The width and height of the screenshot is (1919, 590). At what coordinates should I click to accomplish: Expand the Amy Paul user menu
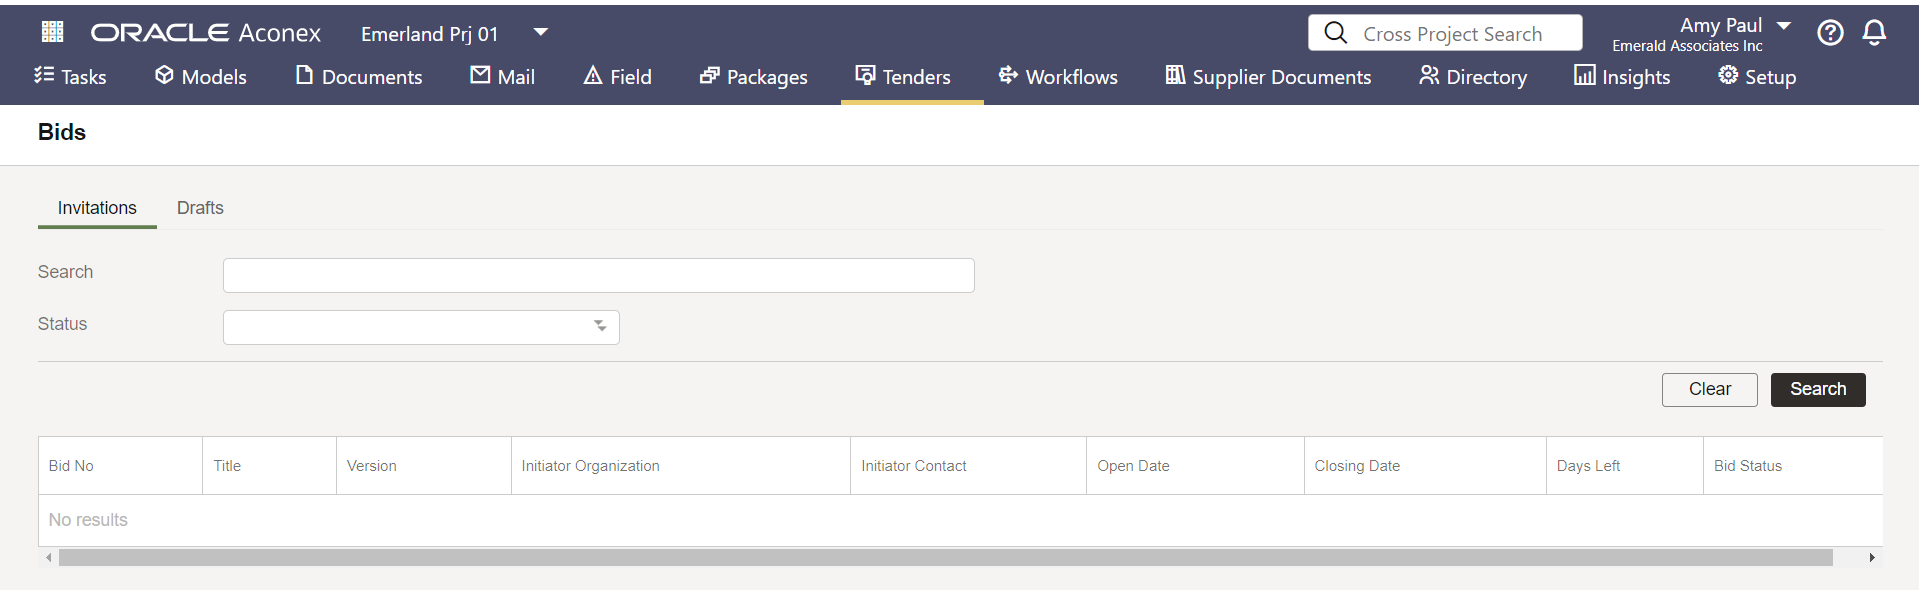[1784, 26]
